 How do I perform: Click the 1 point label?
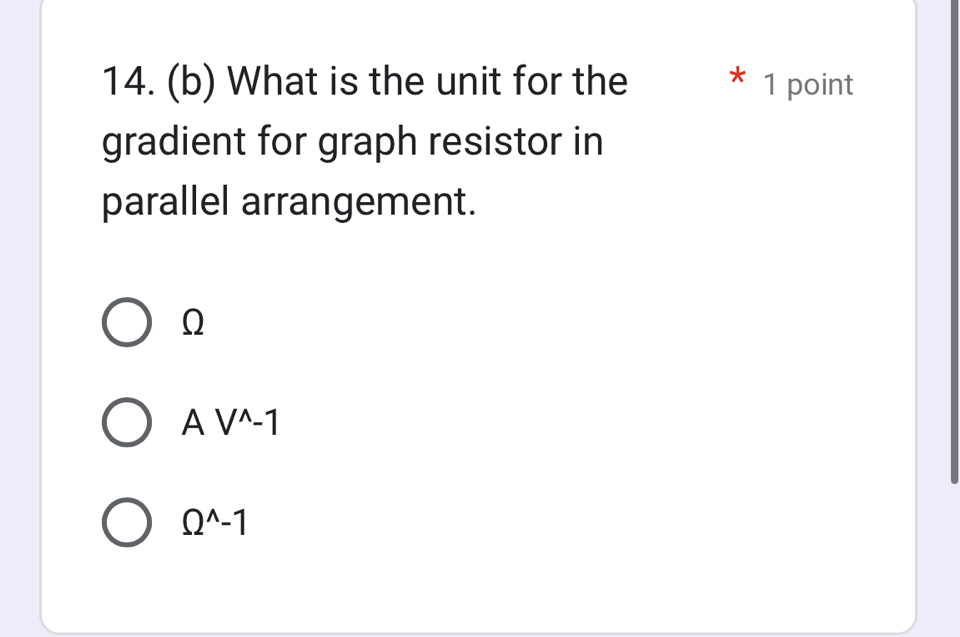[x=808, y=86]
